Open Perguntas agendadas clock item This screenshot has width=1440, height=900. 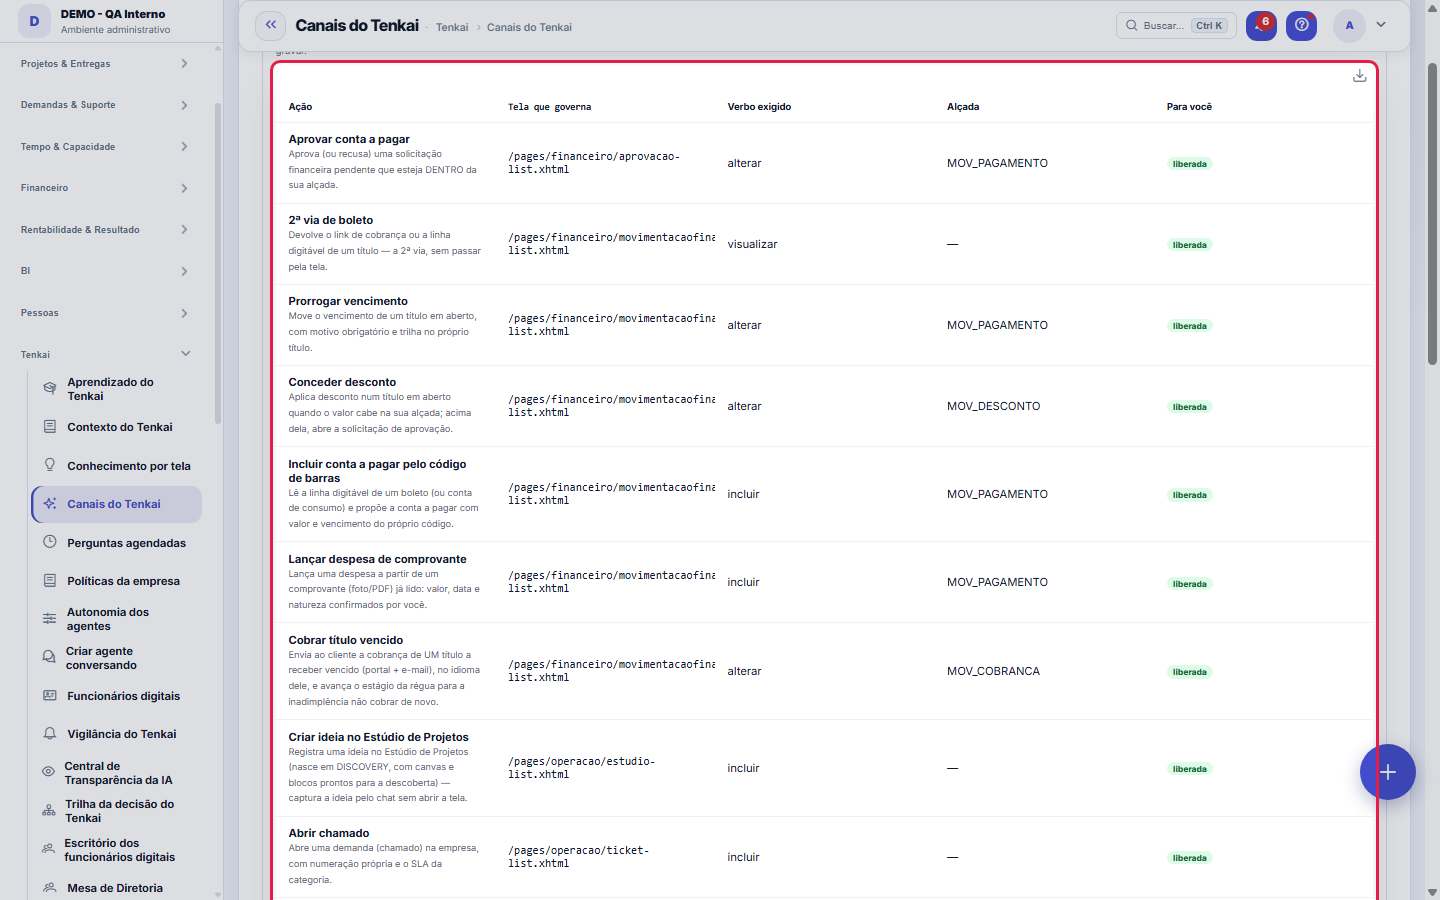pyautogui.click(x=116, y=542)
